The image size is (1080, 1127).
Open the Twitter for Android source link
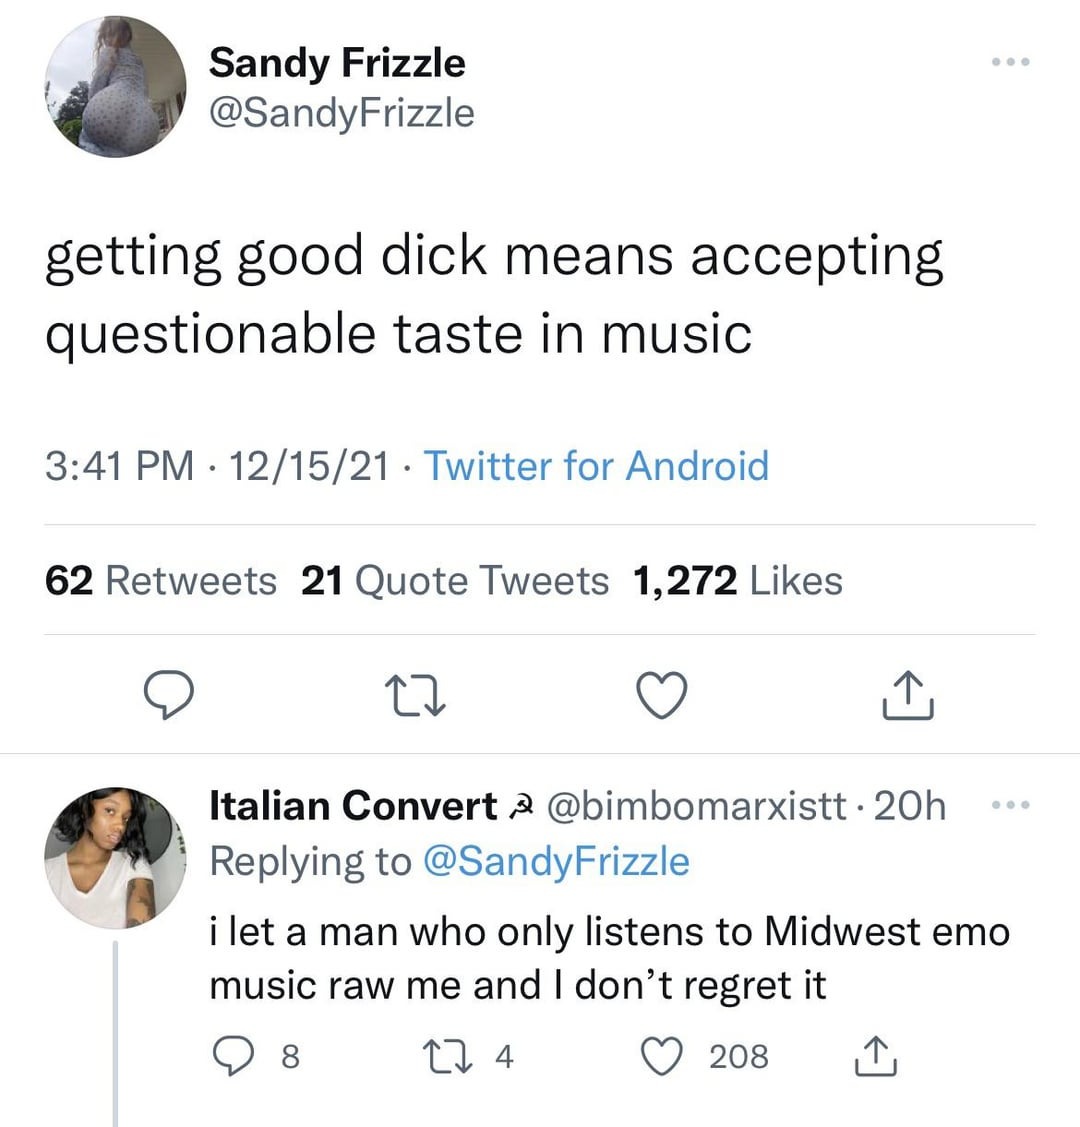597,466
